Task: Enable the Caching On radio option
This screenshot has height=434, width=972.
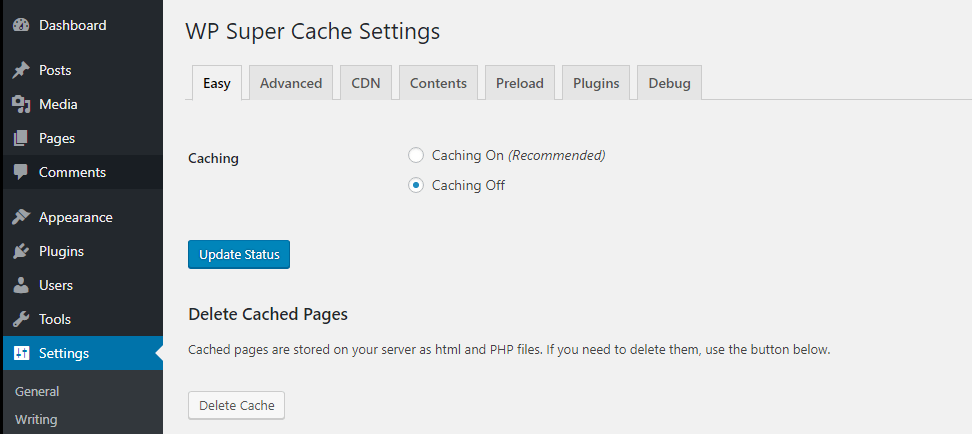Action: pos(416,155)
